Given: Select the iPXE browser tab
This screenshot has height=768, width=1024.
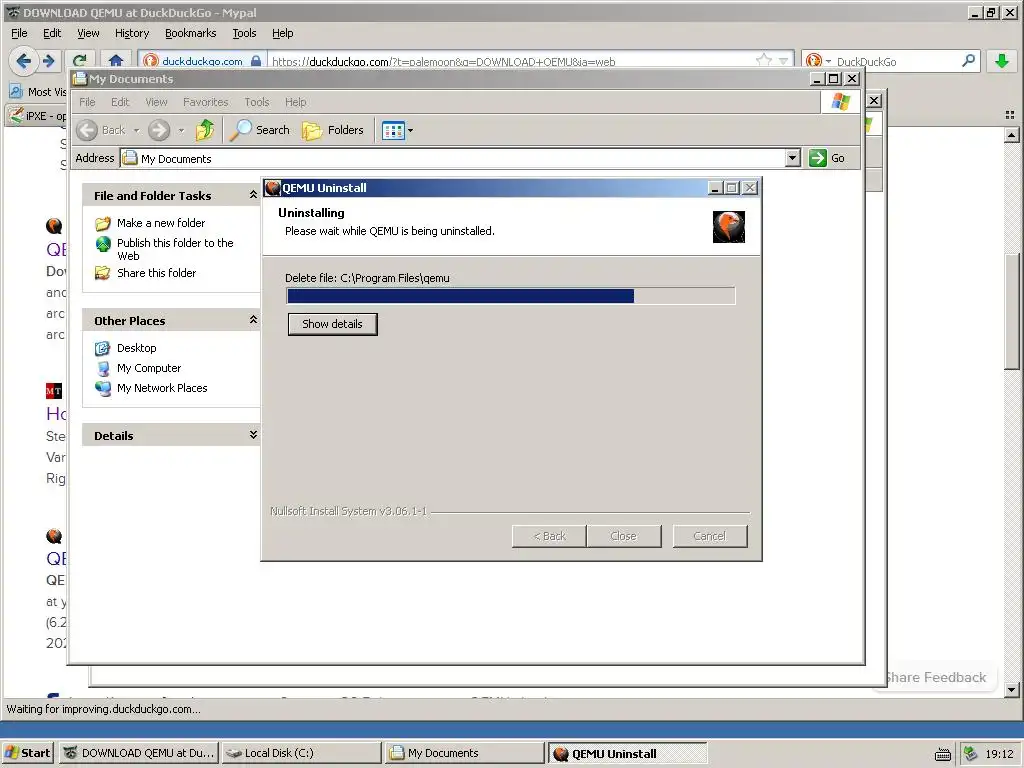Looking at the screenshot, I should point(37,116).
